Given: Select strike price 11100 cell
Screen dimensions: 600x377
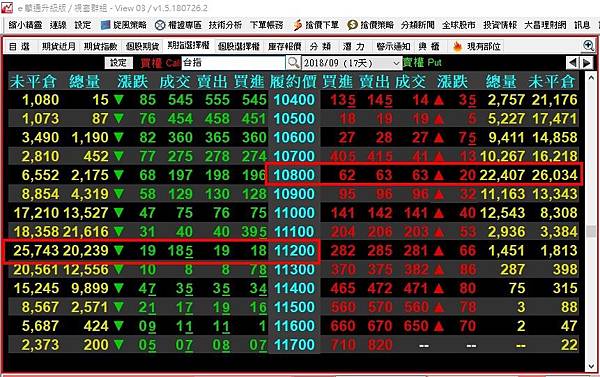Looking at the screenshot, I should 294,232.
